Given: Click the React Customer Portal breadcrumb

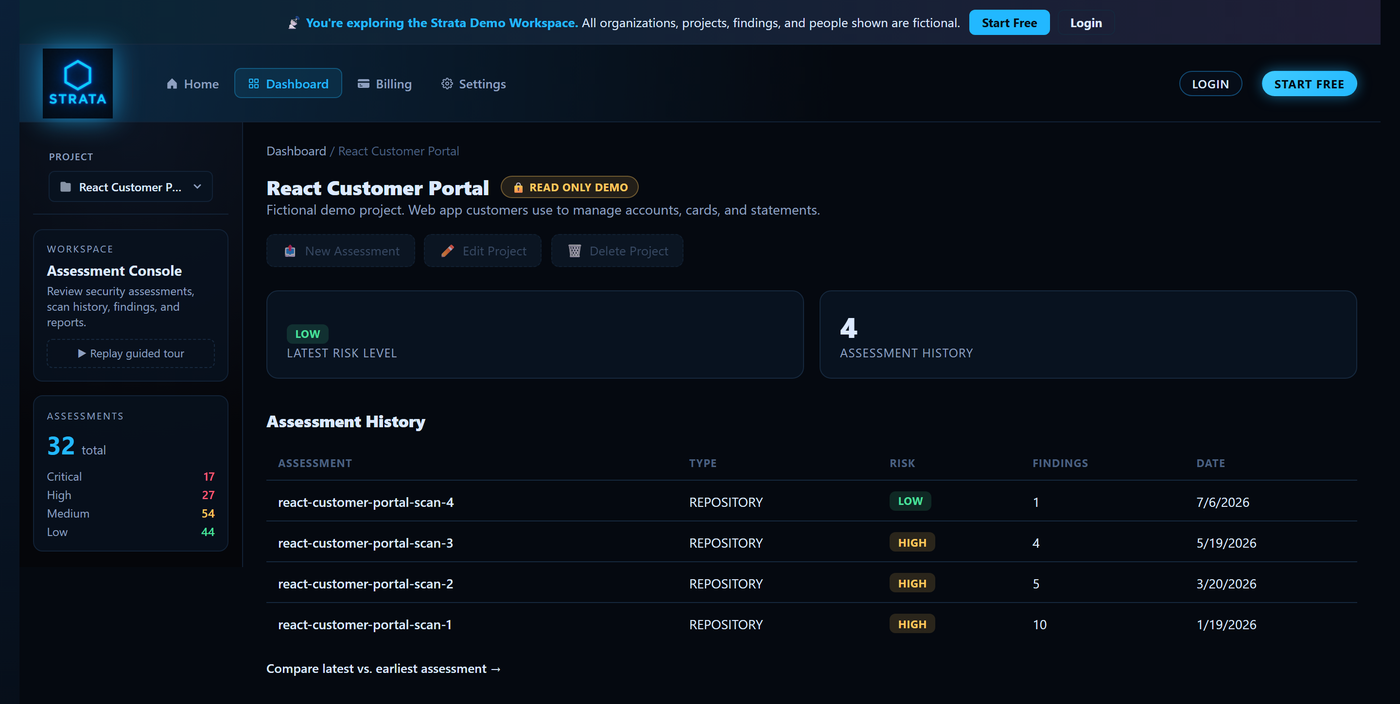Looking at the screenshot, I should [x=399, y=151].
